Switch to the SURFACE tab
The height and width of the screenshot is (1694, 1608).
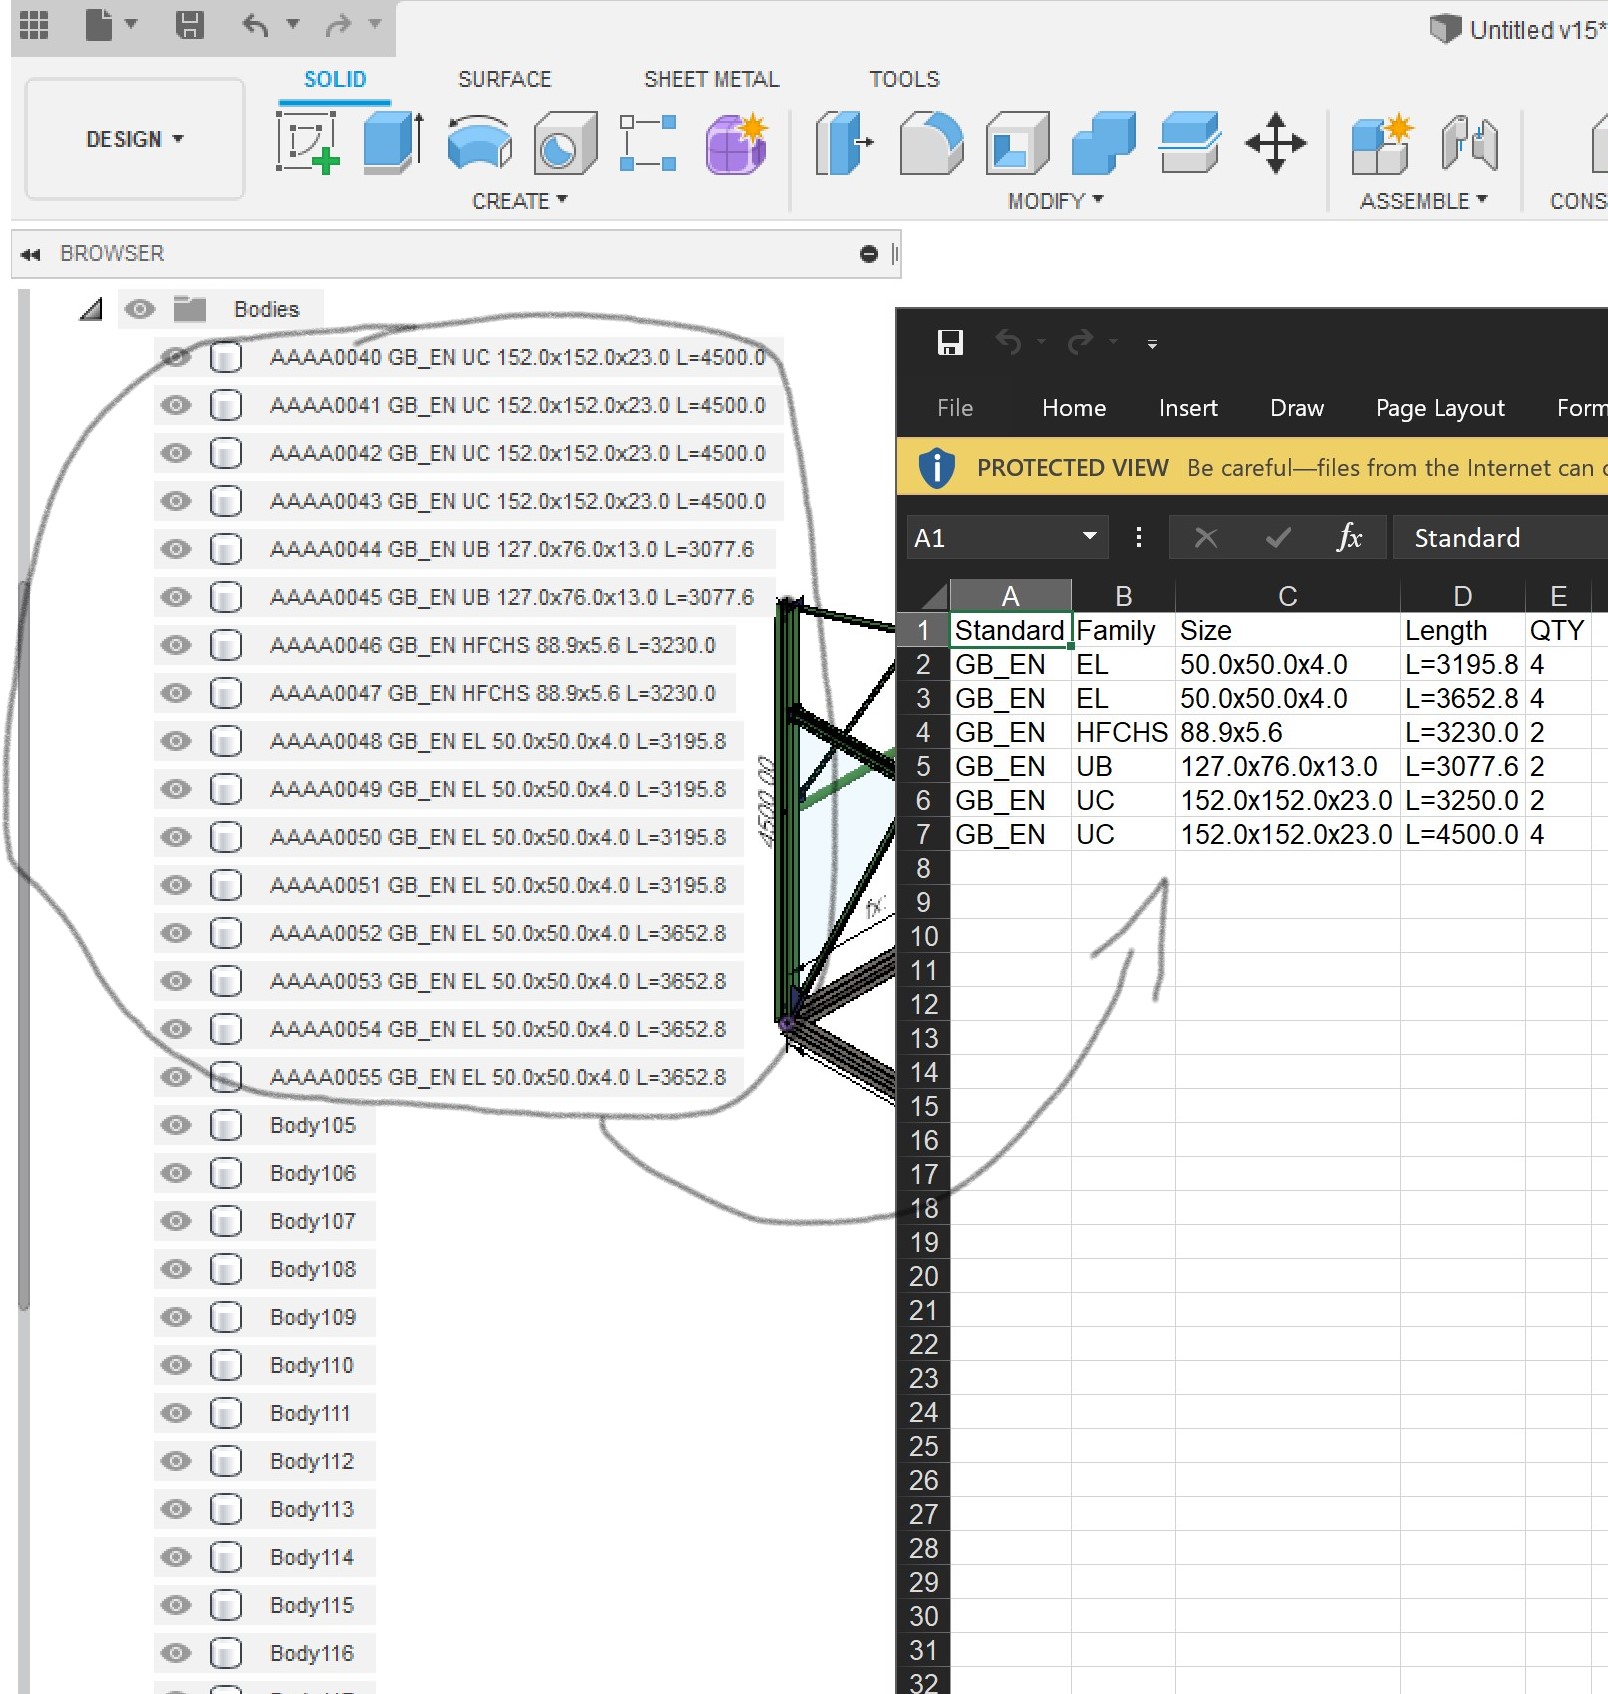(504, 79)
